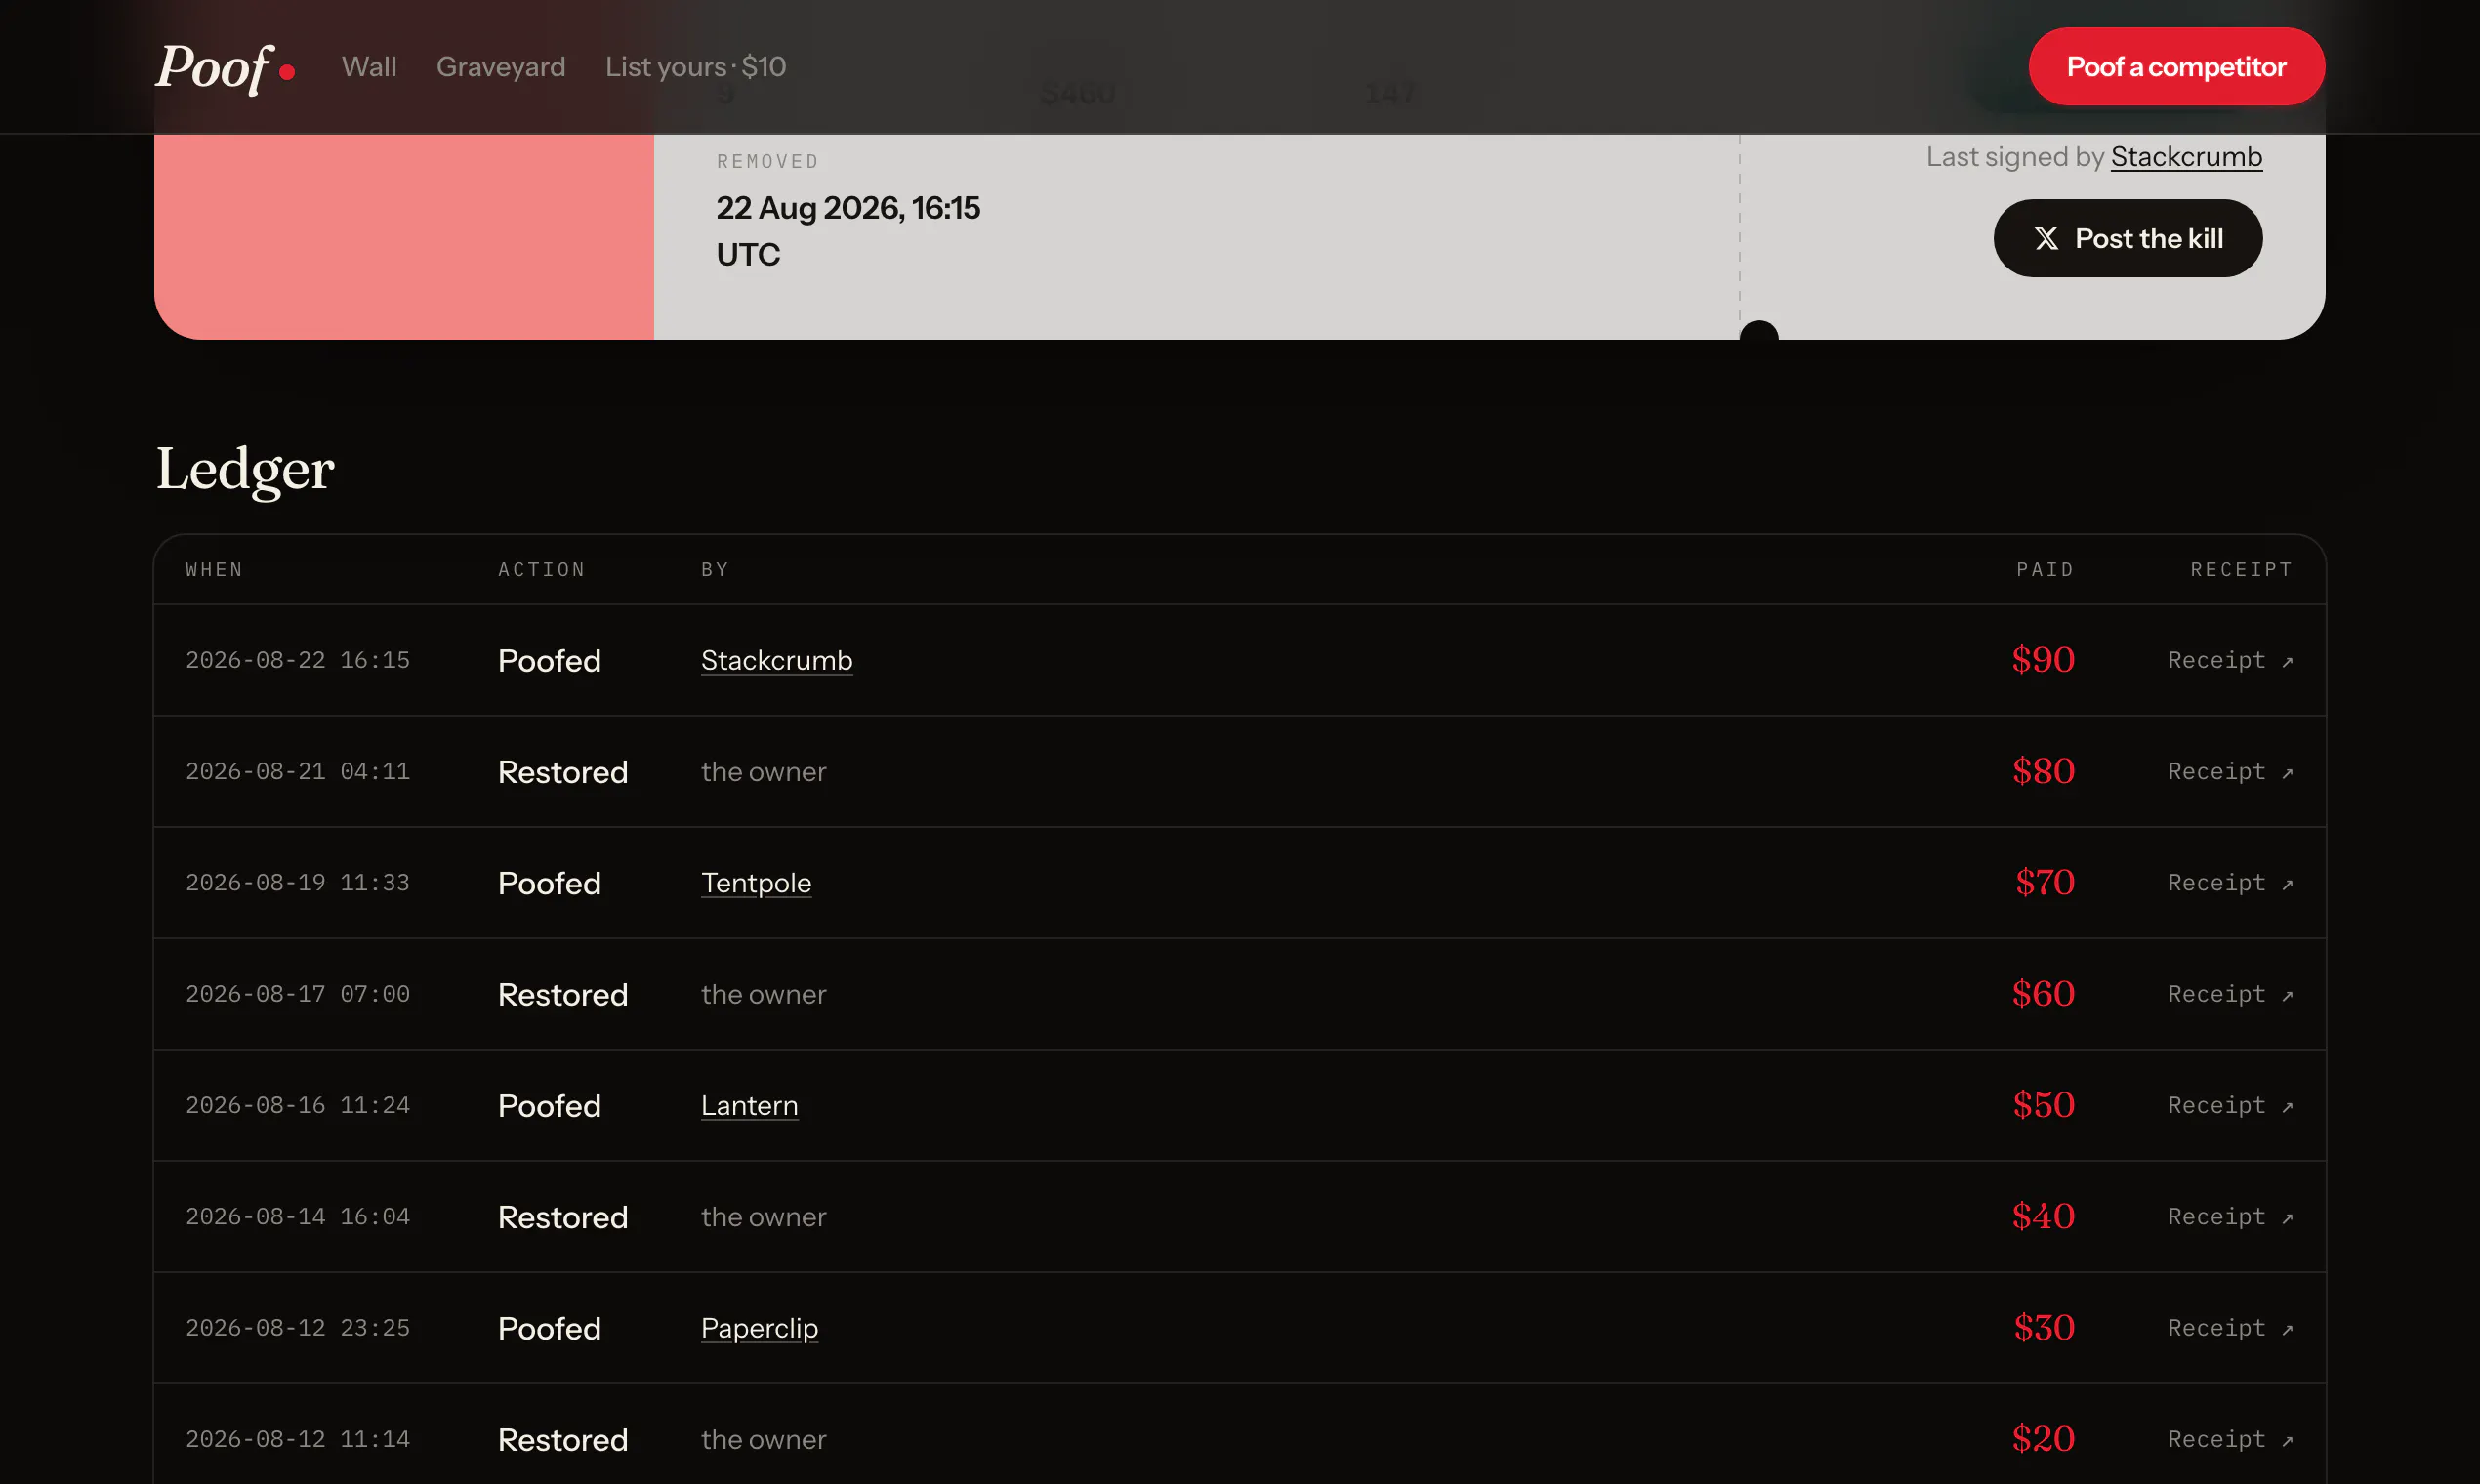Select timestamp 2026-08-21 04:11
This screenshot has width=2480, height=1484.
(298, 772)
